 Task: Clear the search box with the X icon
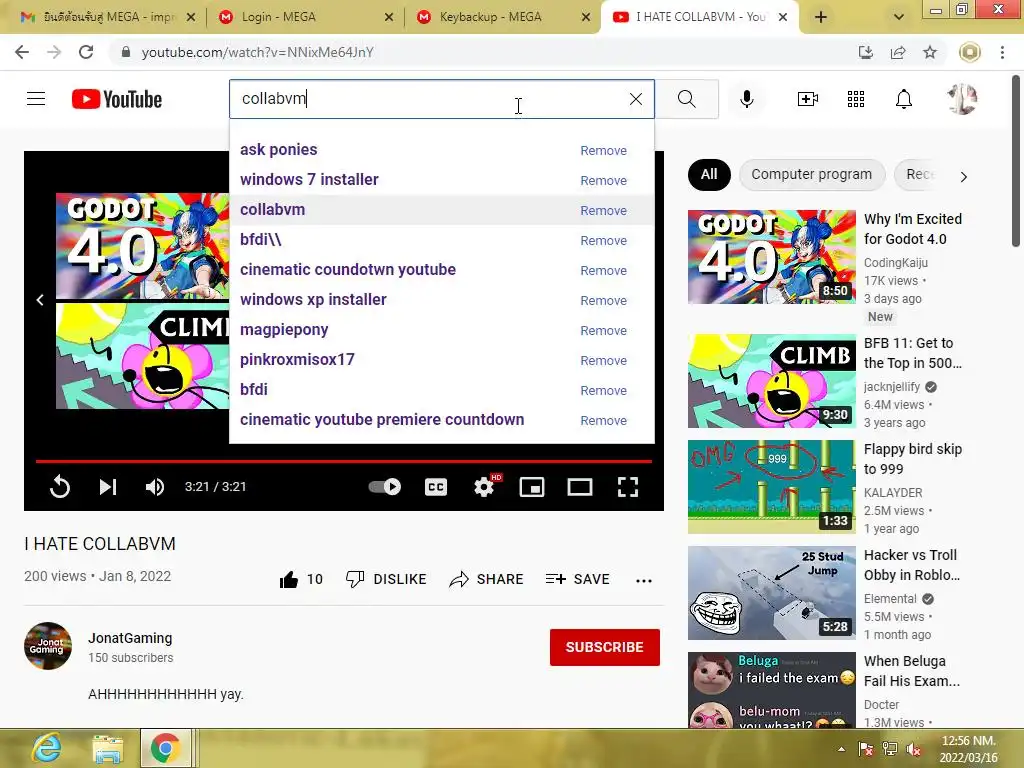635,99
